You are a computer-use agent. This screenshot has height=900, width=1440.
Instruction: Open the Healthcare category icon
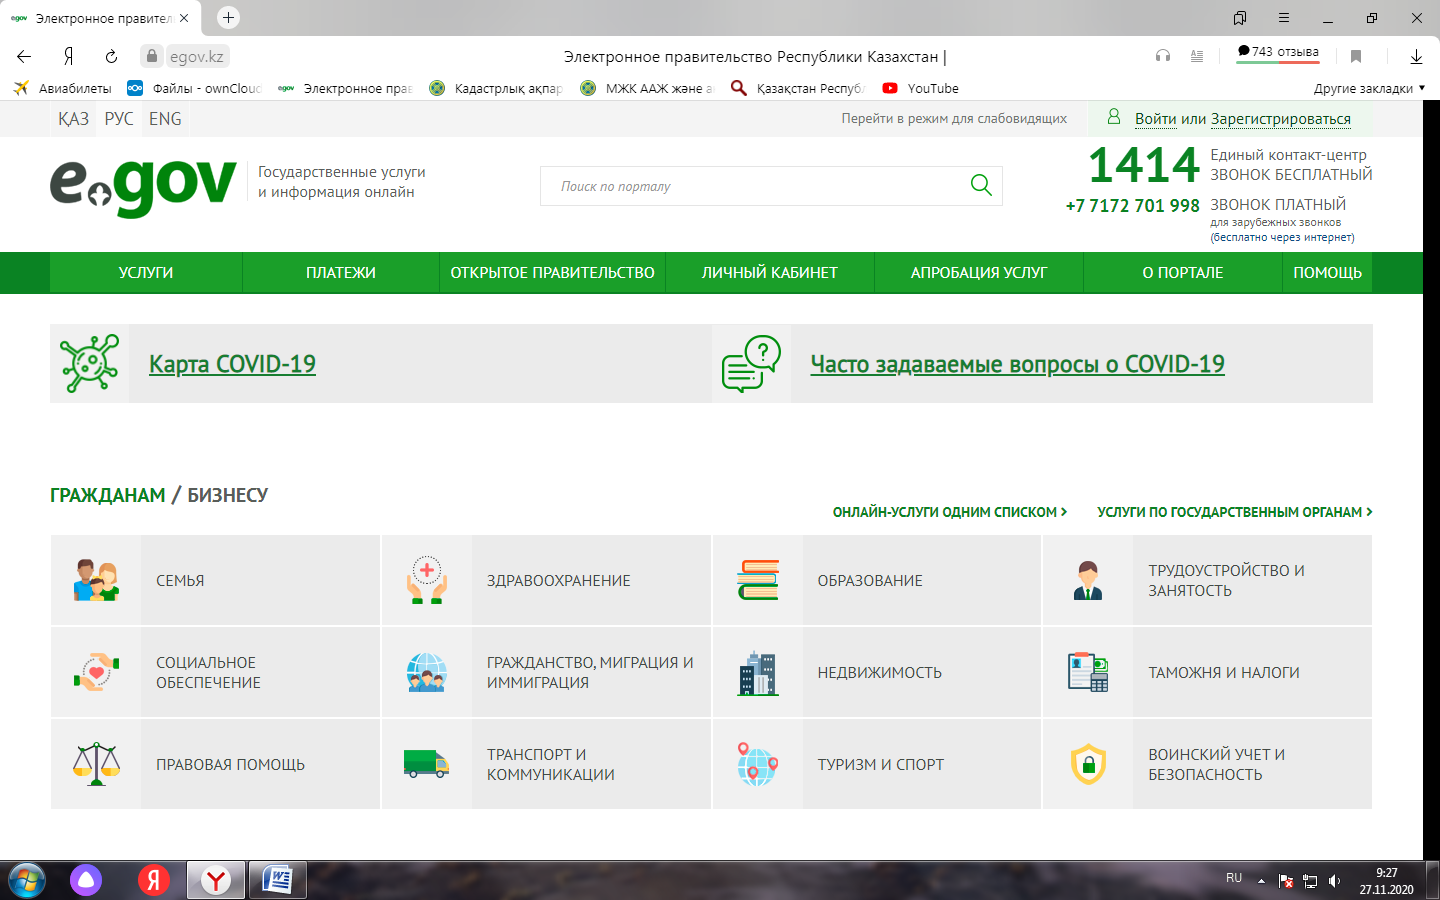pos(426,581)
